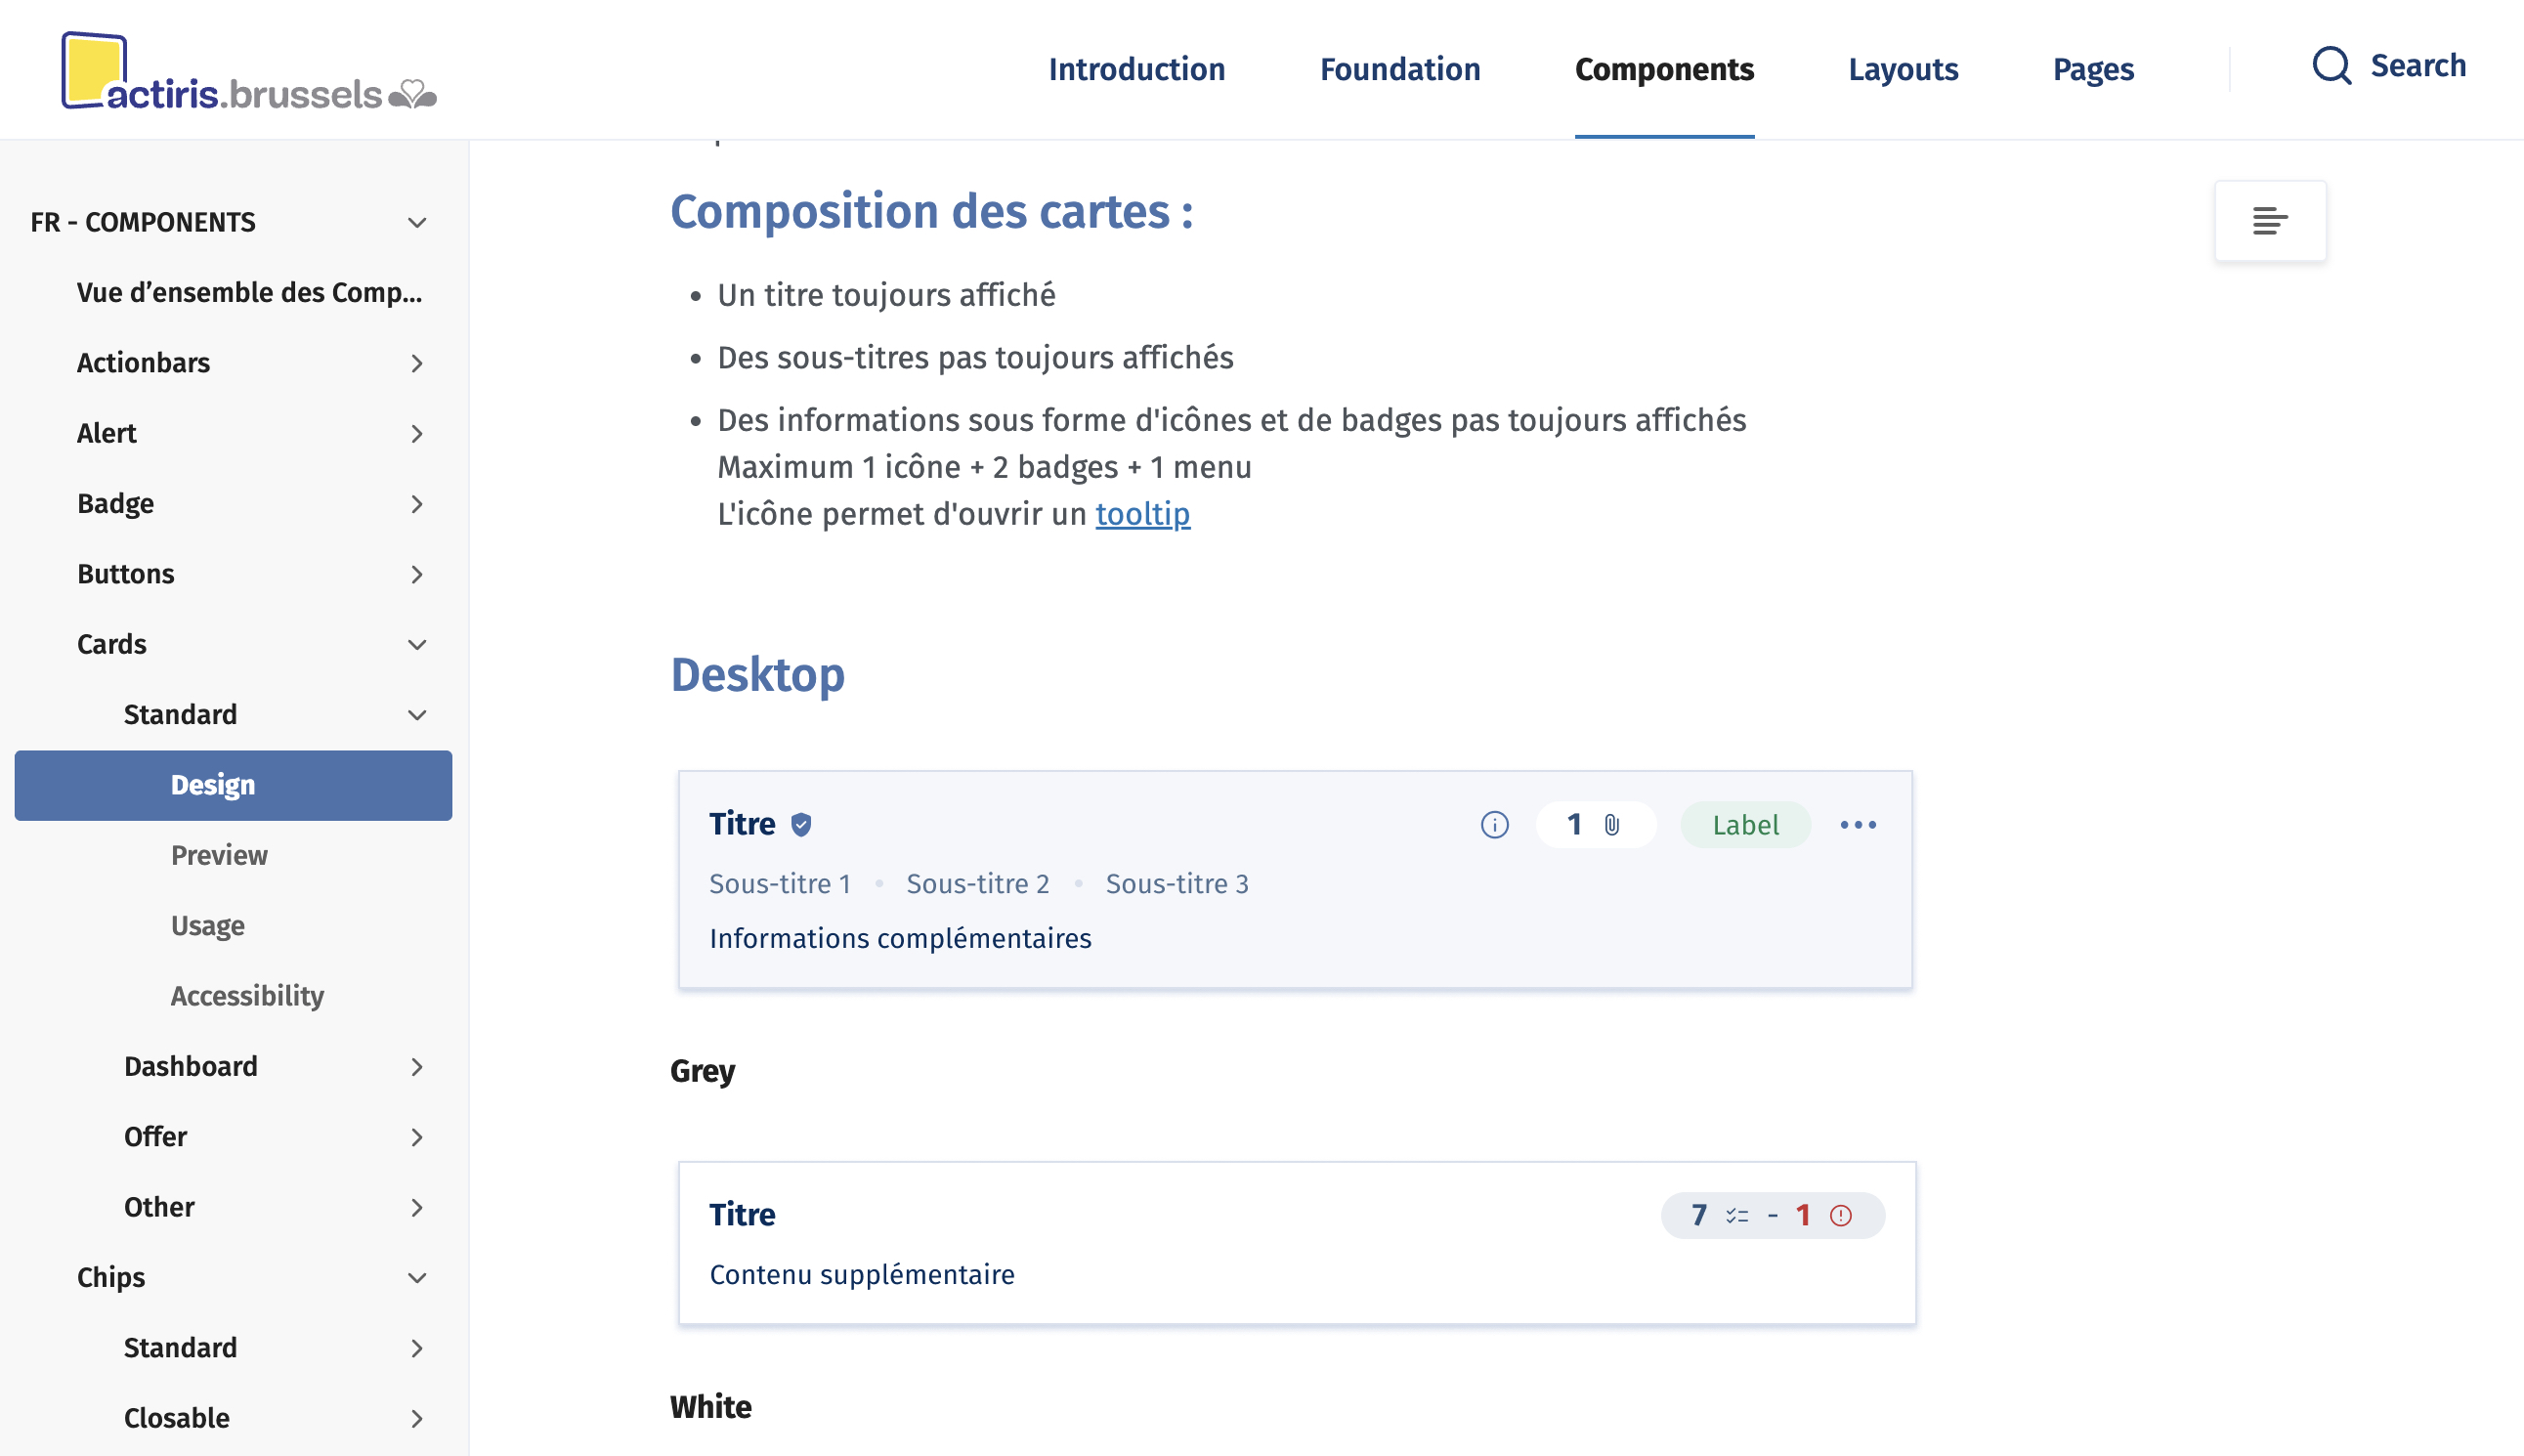
Task: Collapse the FR - COMPONENTS section chevron
Action: point(417,222)
